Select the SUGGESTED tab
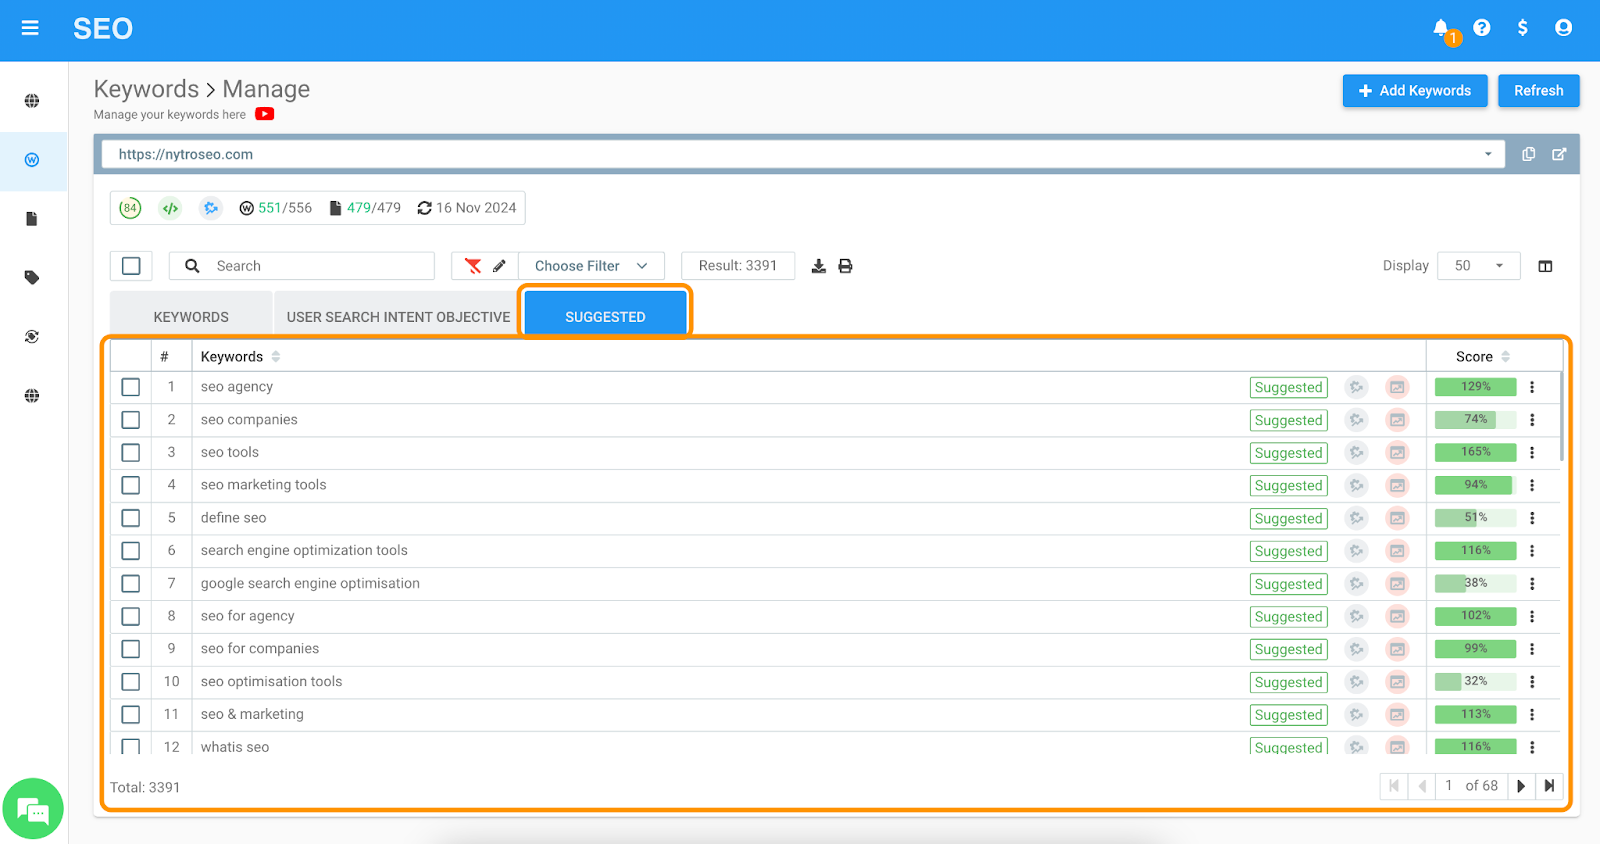This screenshot has height=844, width=1600. [x=605, y=317]
